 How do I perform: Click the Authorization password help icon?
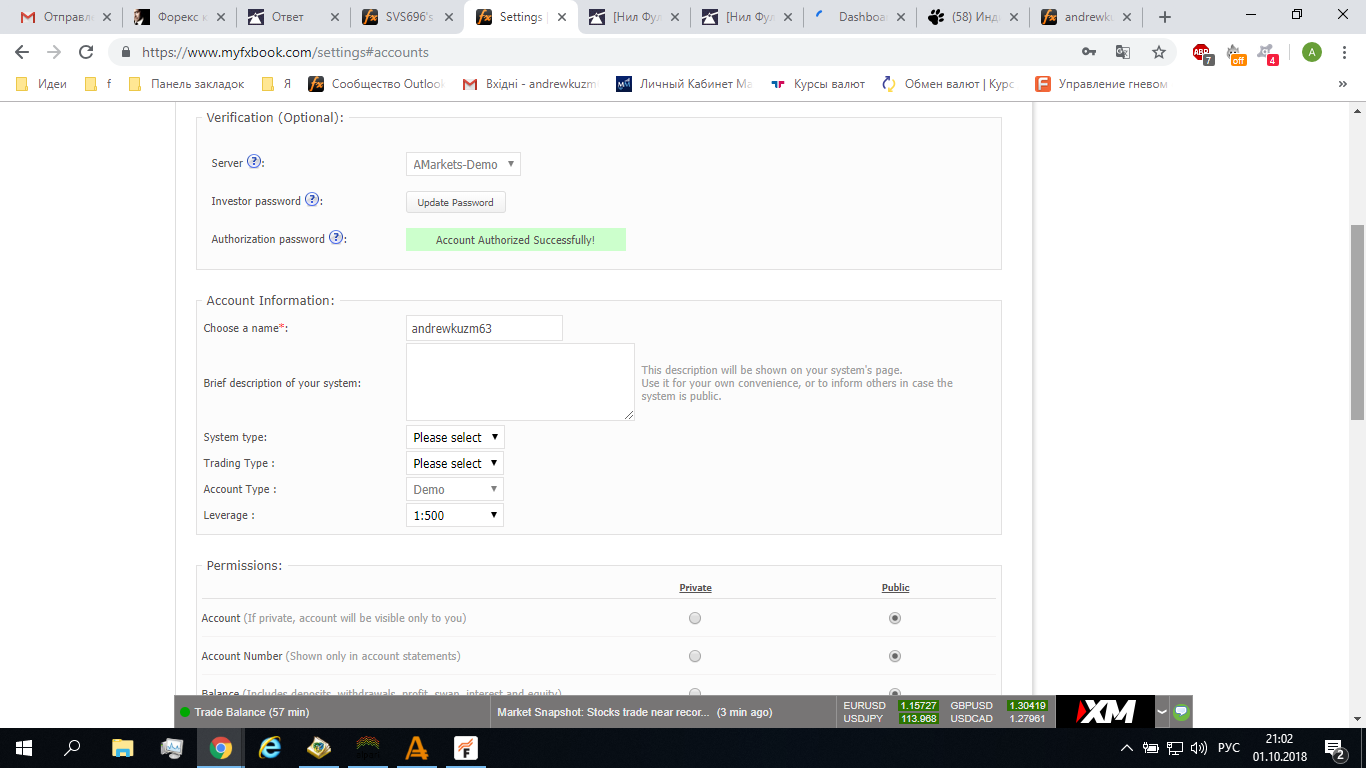336,238
